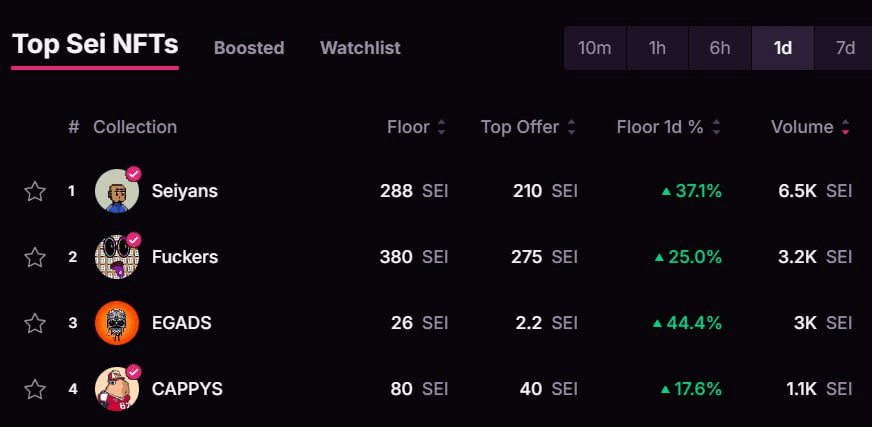Screen dimensions: 872x427
Task: Click the CAPPYS verified checkmark badge
Action: pyautogui.click(x=133, y=371)
